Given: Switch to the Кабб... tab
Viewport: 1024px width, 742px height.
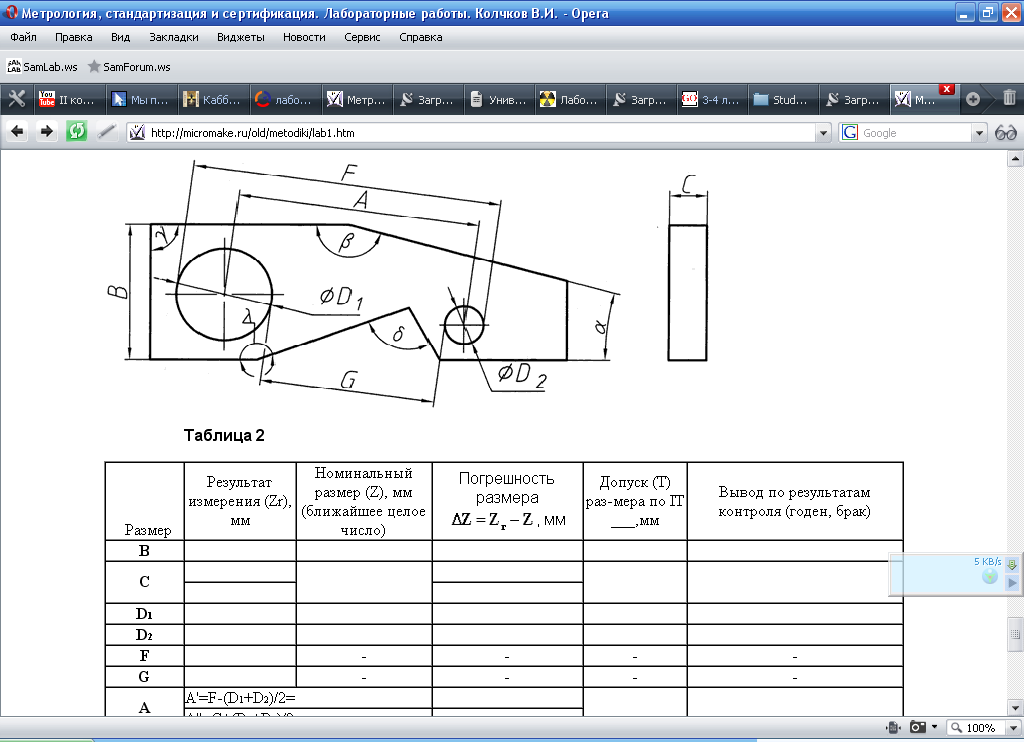Looking at the screenshot, I should 212,99.
